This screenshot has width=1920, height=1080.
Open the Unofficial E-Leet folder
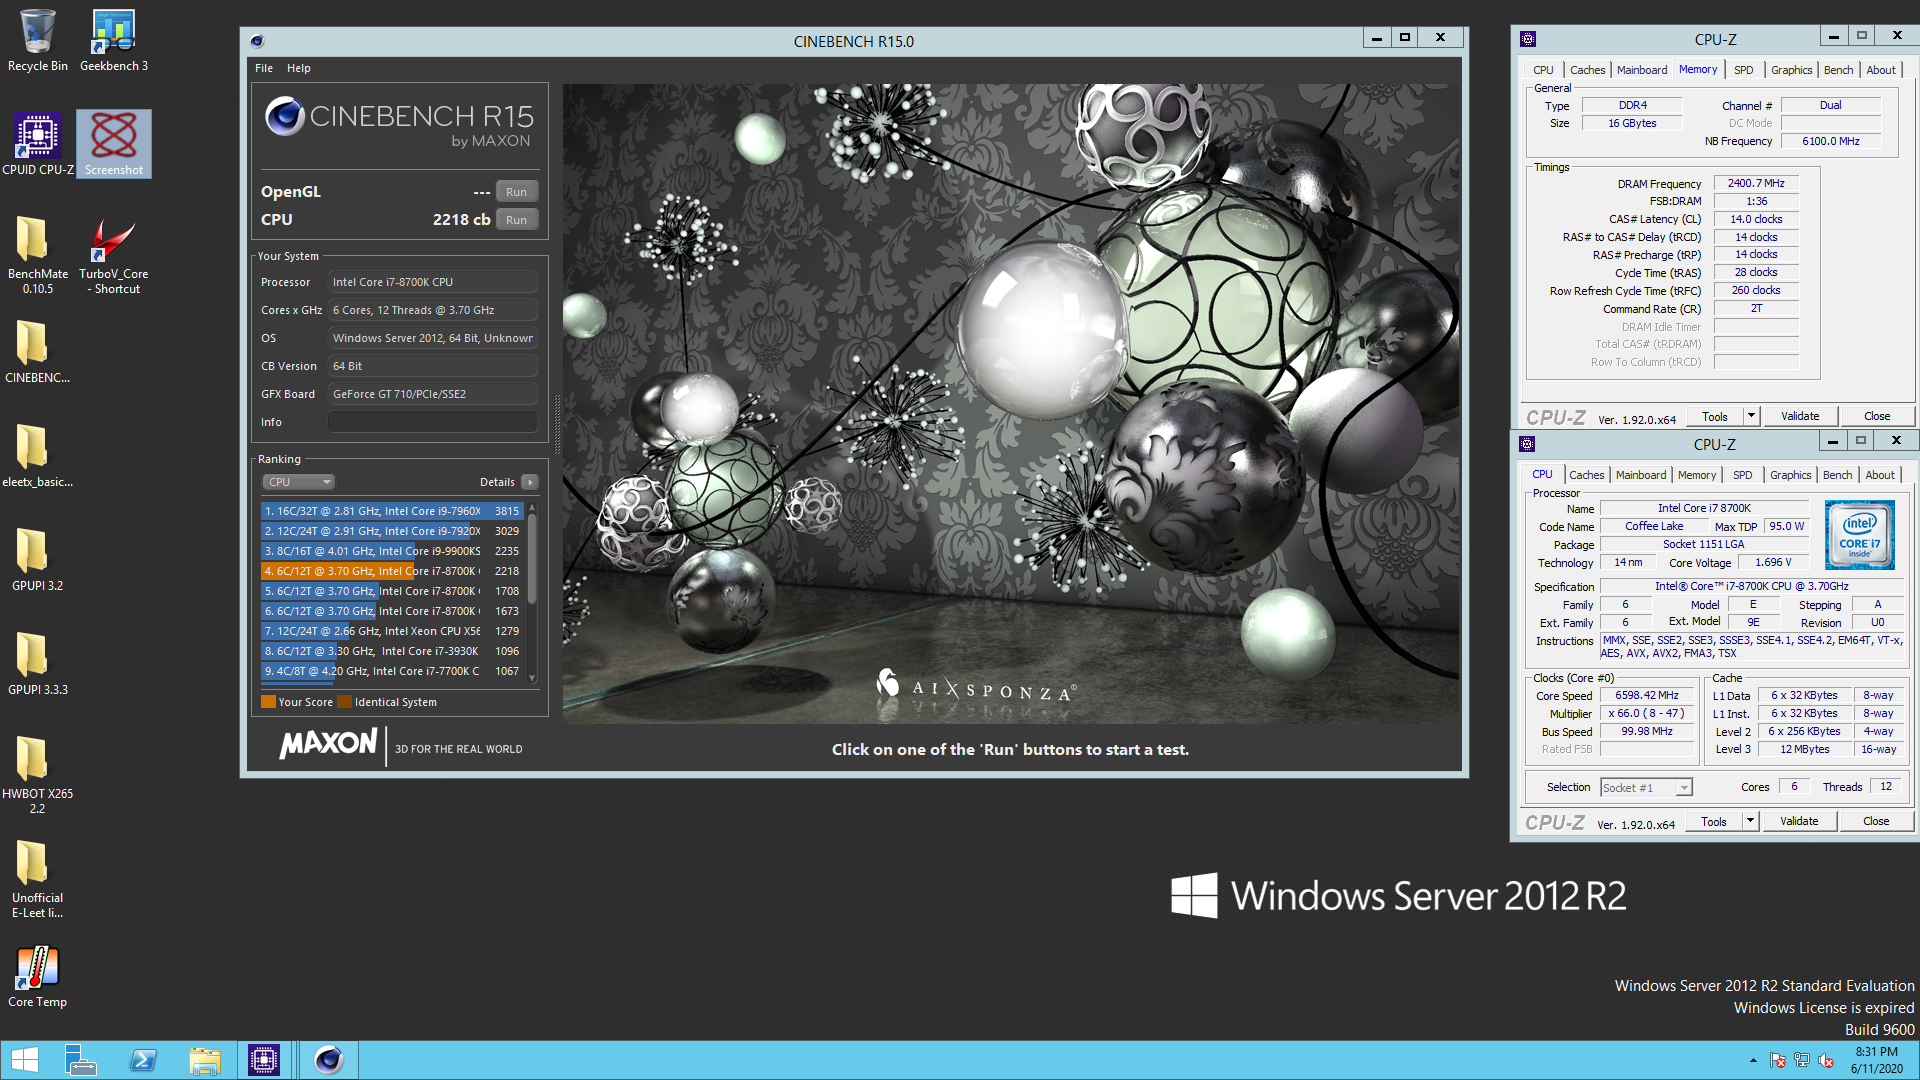[x=38, y=879]
